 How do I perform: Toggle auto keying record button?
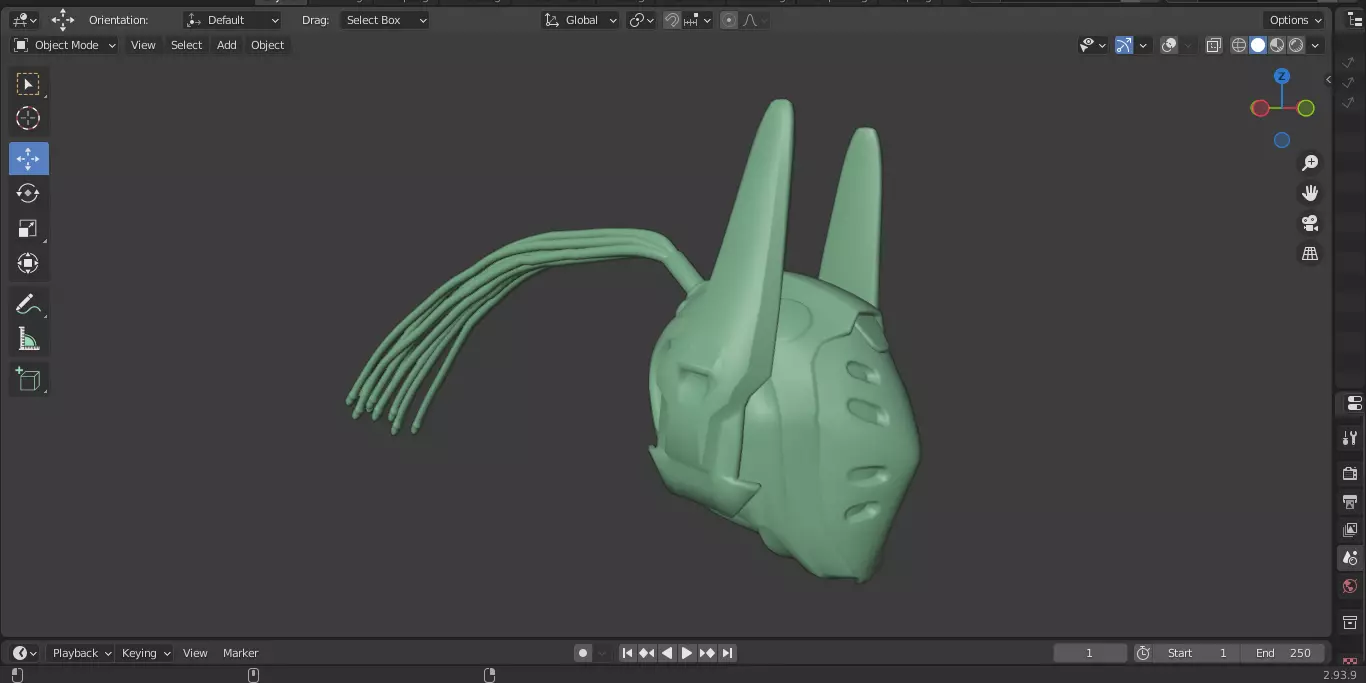coord(583,653)
